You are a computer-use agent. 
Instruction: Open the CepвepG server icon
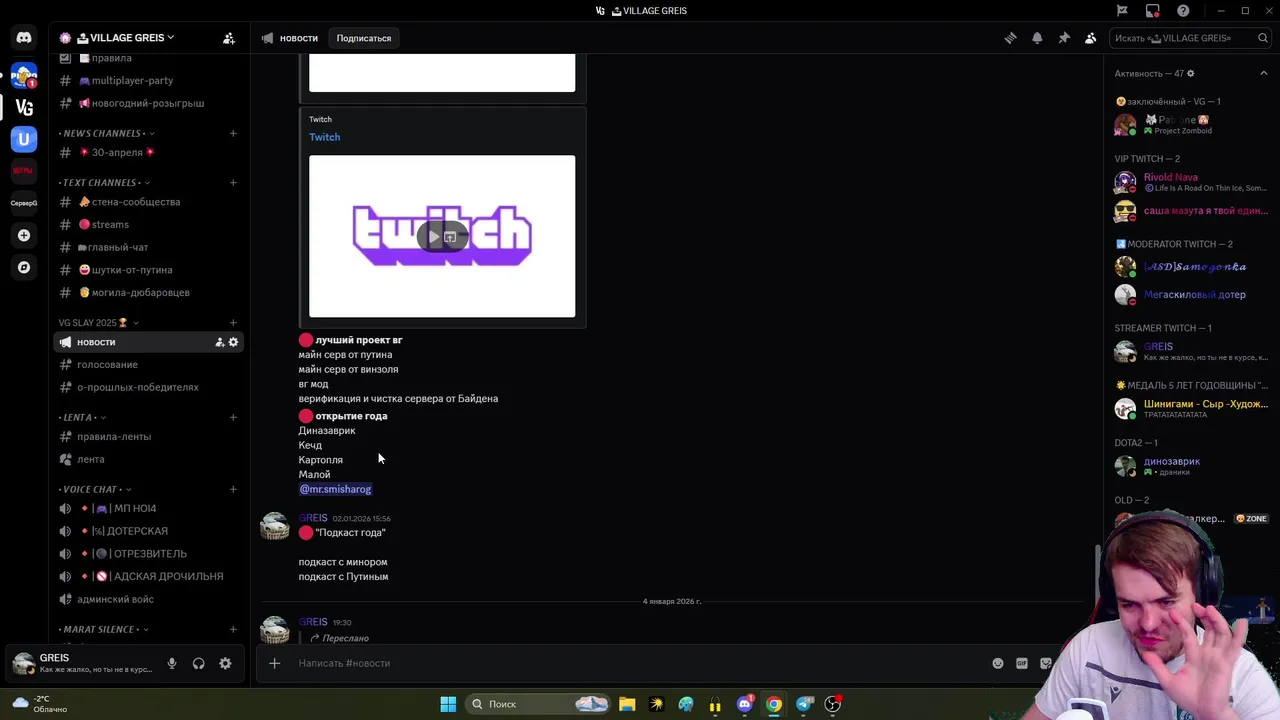click(x=24, y=203)
